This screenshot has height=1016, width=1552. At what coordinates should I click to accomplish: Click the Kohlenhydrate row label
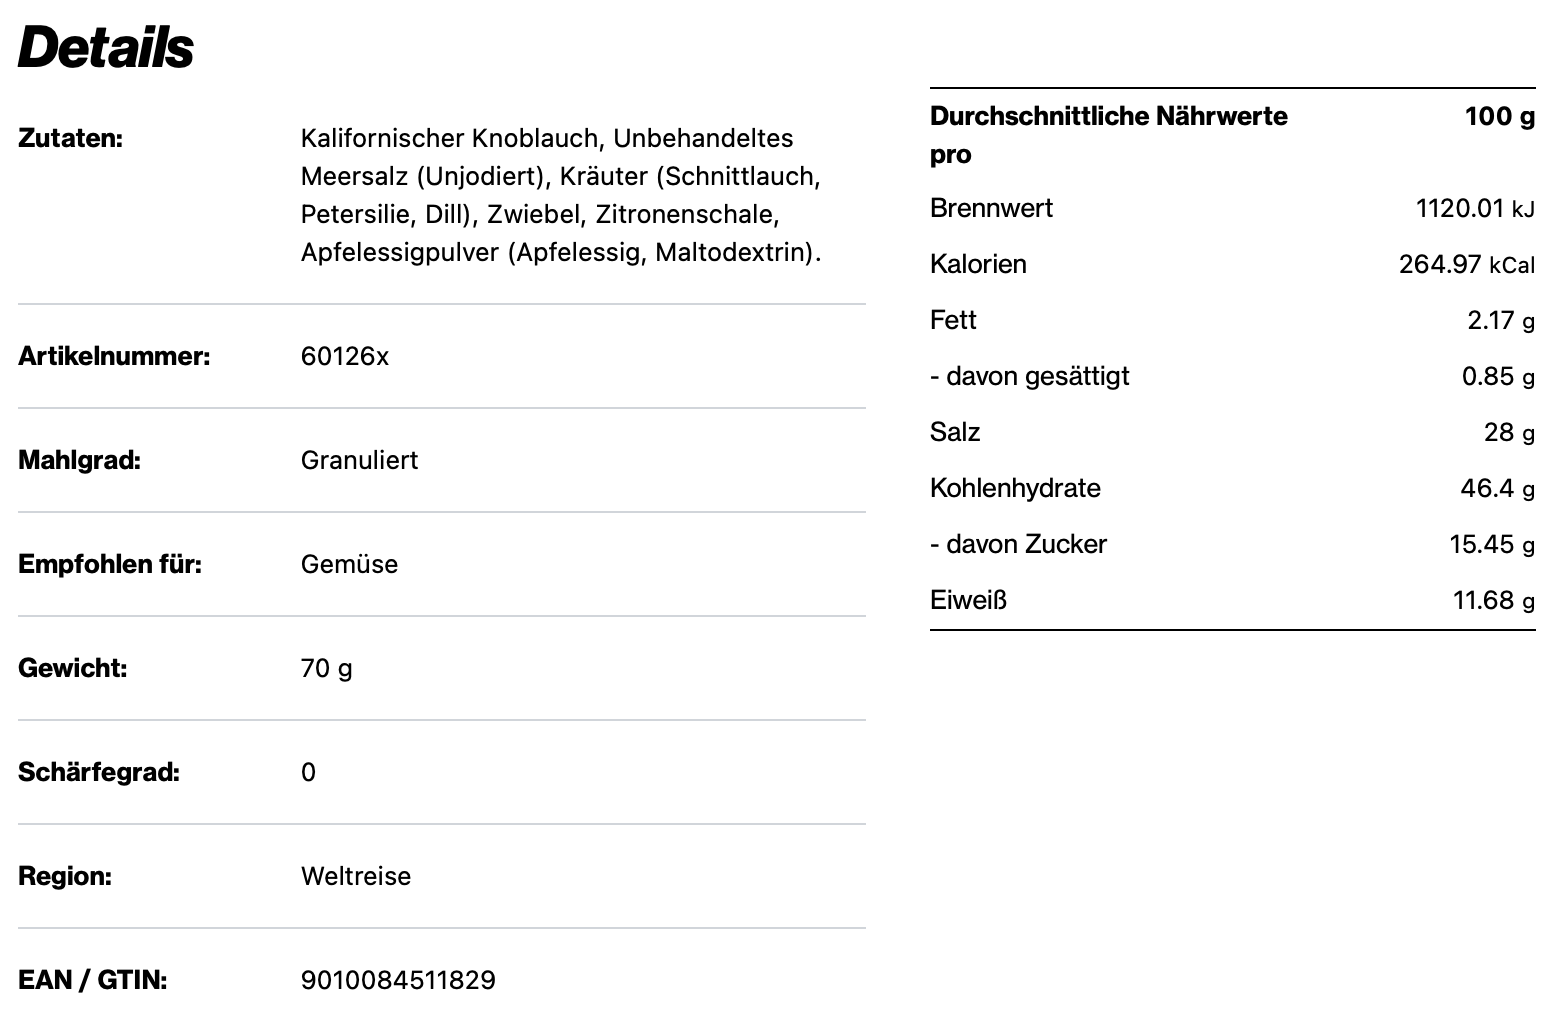[1015, 488]
